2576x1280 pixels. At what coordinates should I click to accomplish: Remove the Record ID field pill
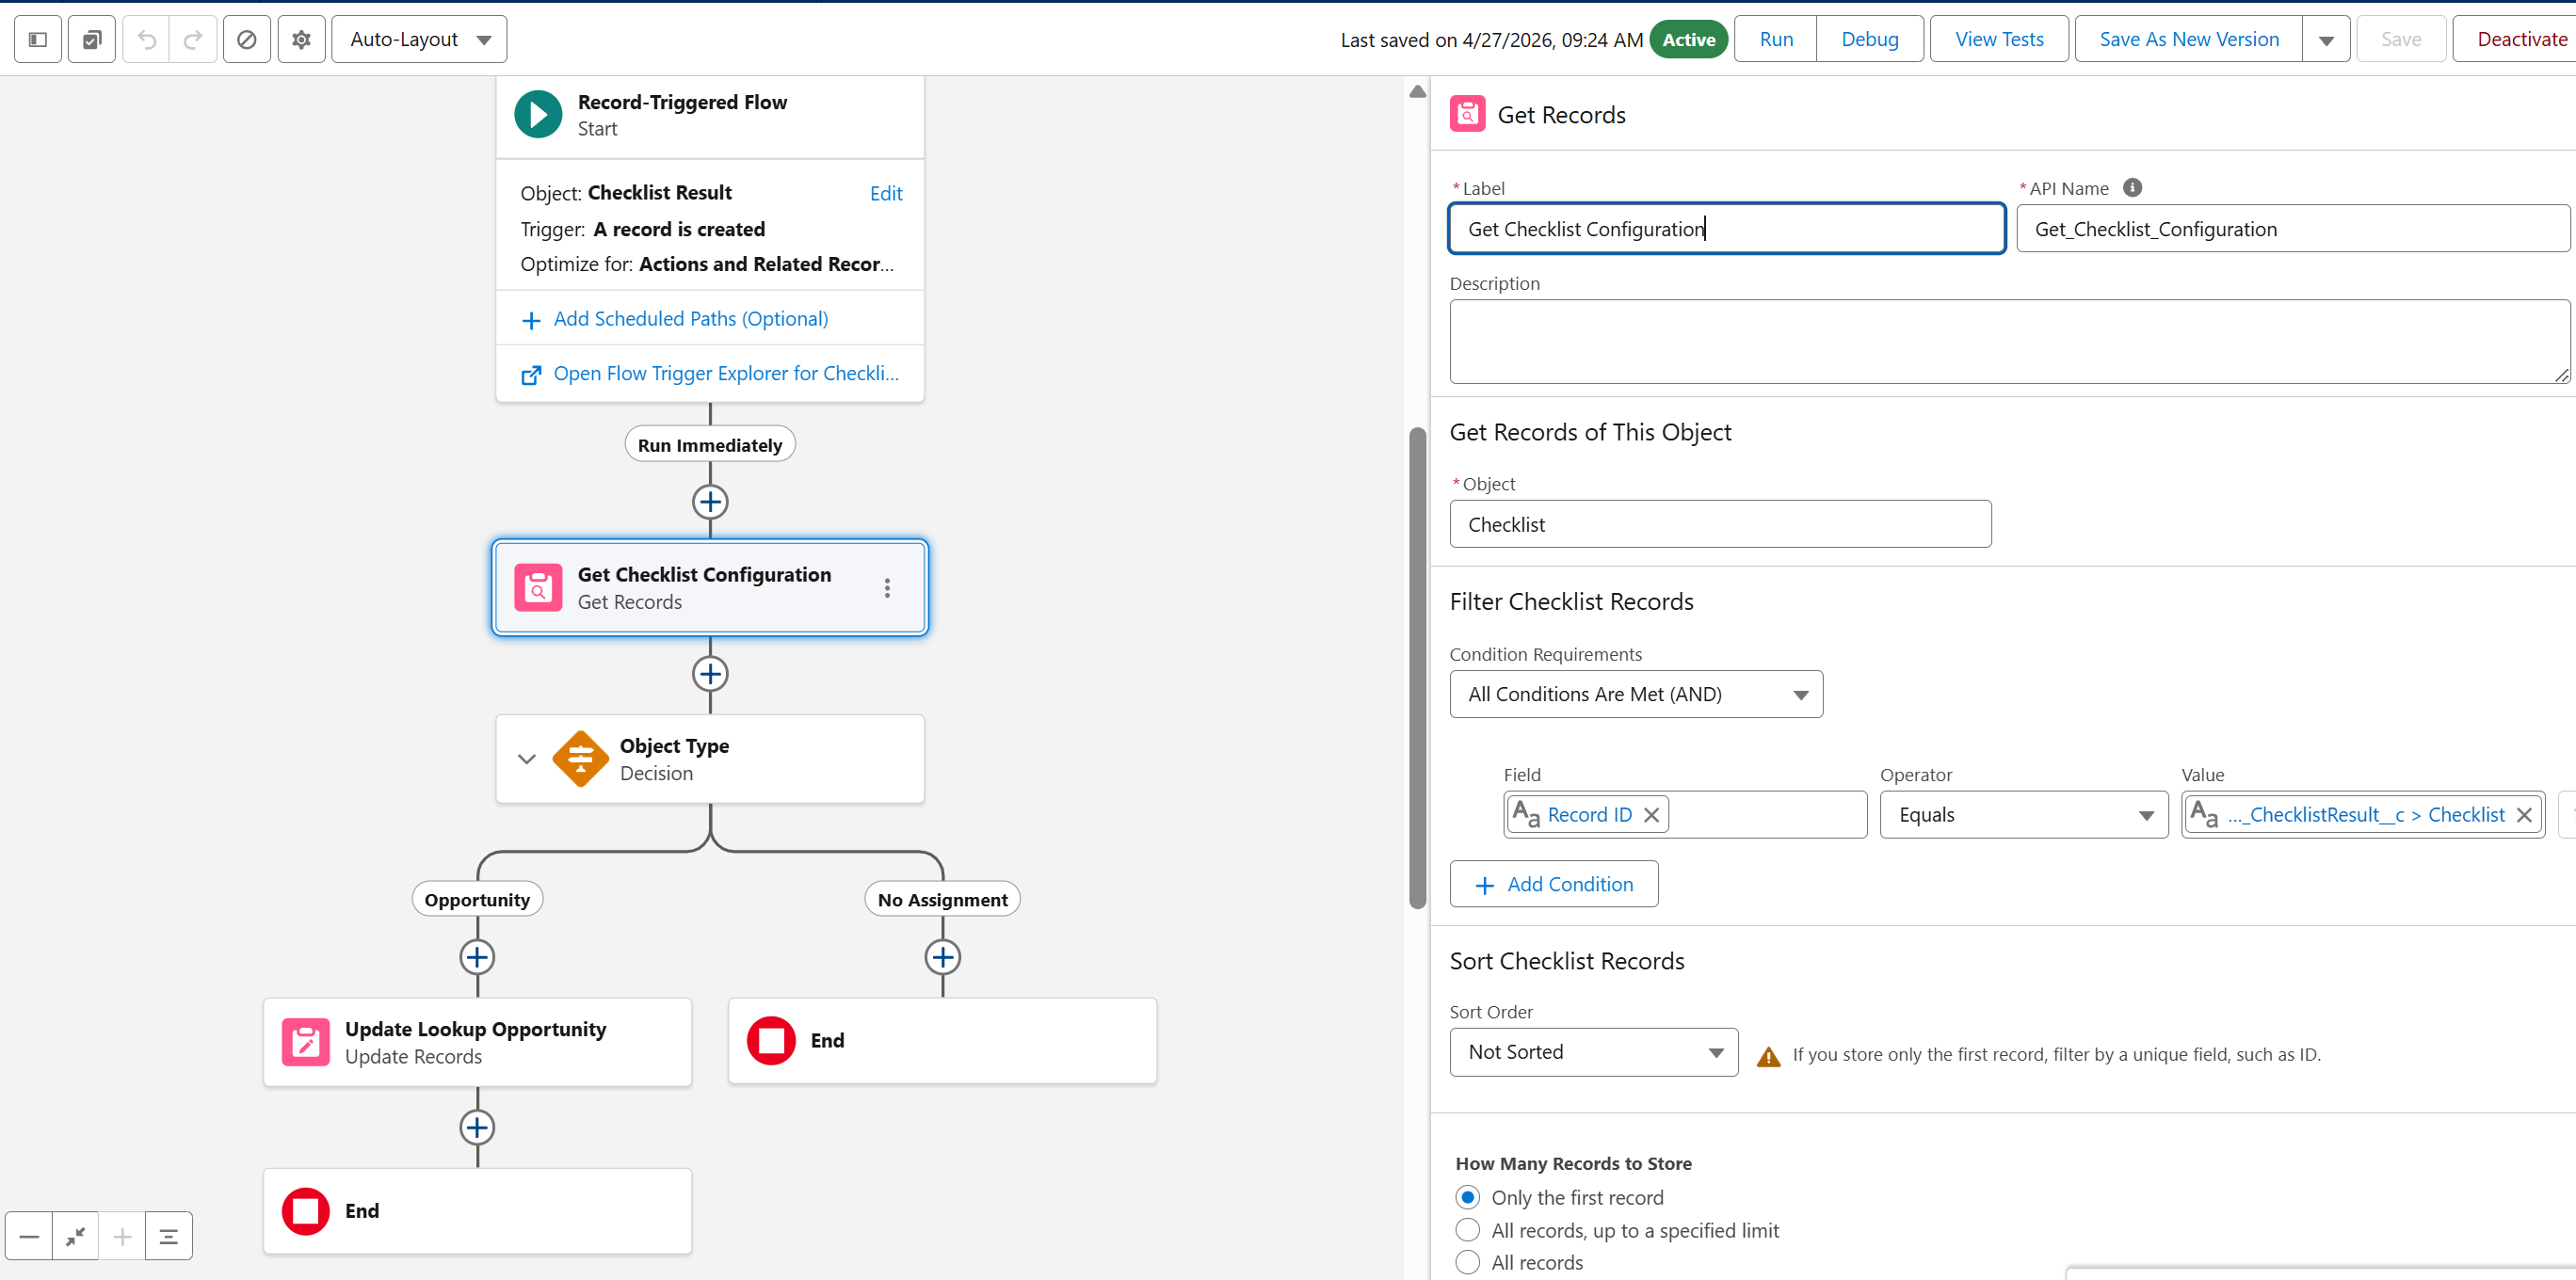[1652, 815]
